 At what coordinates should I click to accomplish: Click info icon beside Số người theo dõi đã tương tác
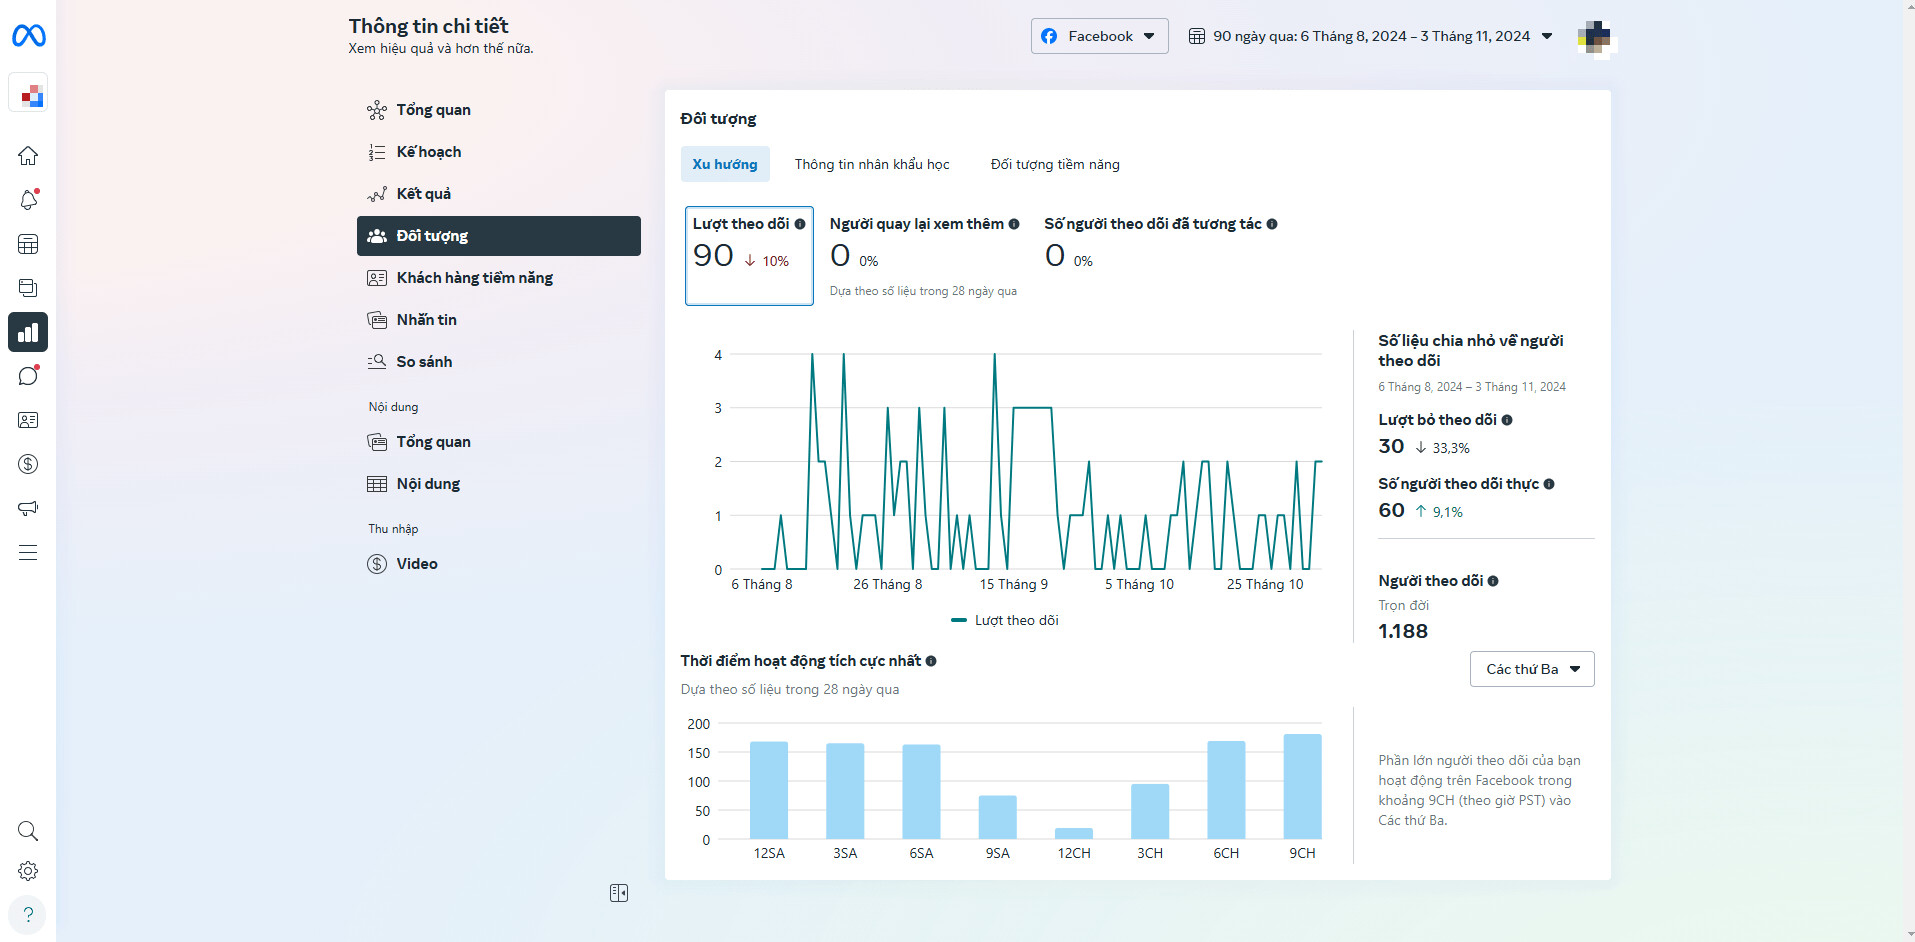pos(1272,224)
